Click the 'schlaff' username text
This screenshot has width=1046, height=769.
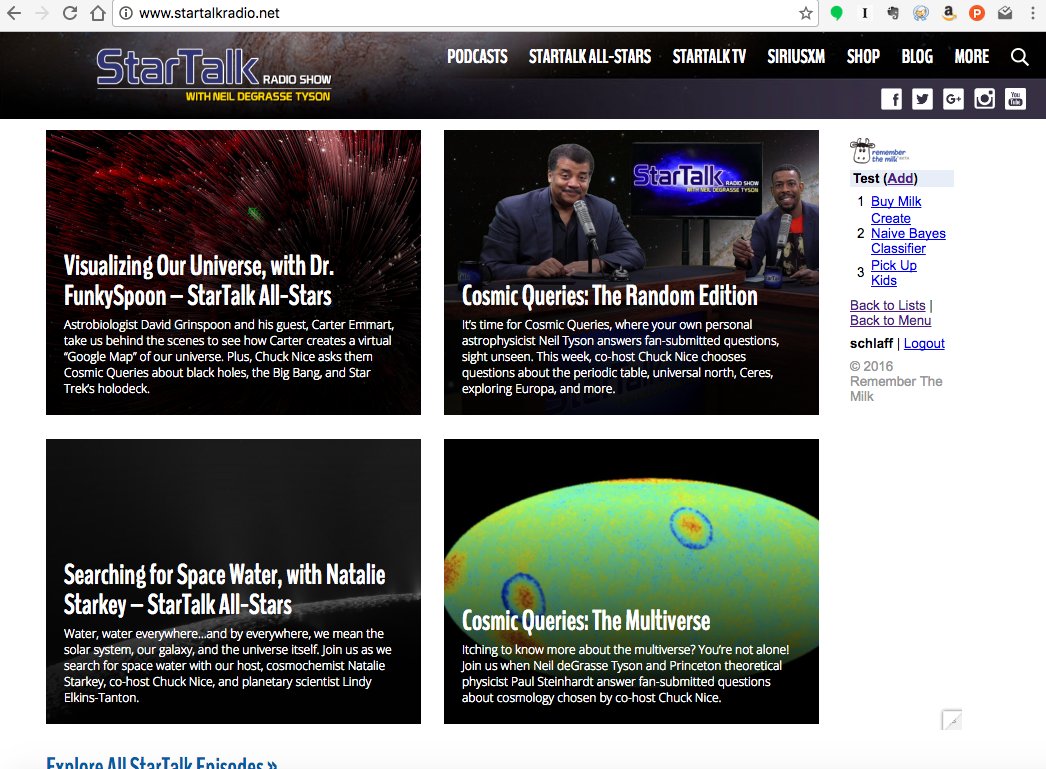click(871, 343)
